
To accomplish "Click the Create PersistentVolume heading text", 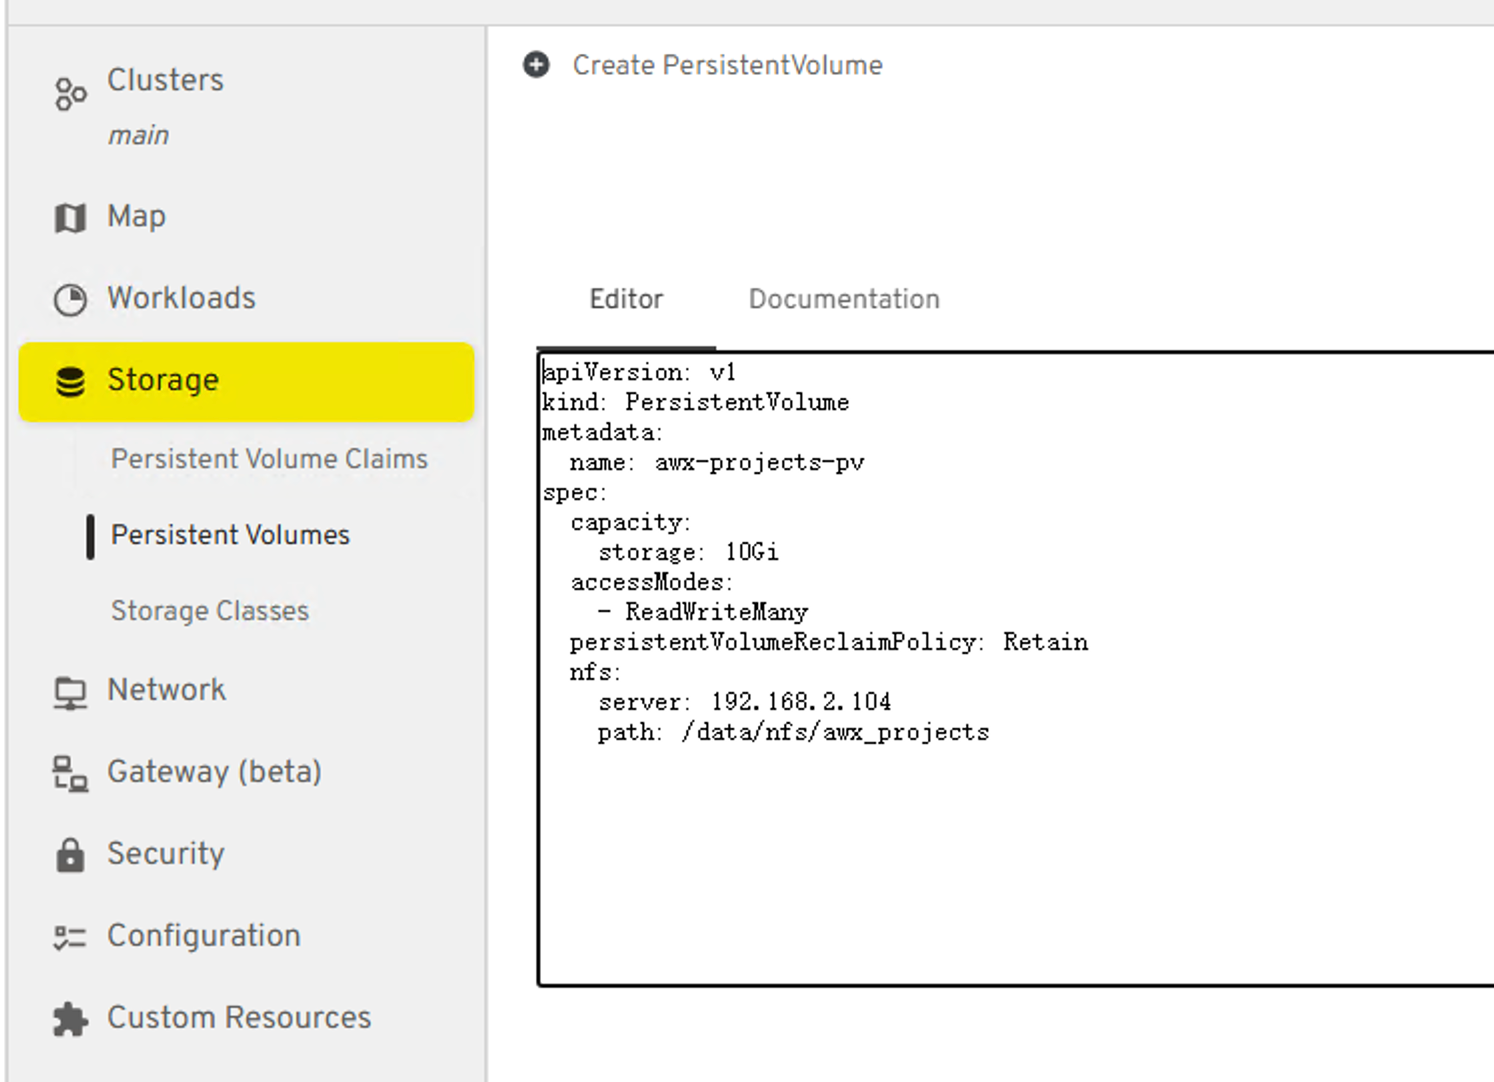I will point(727,65).
